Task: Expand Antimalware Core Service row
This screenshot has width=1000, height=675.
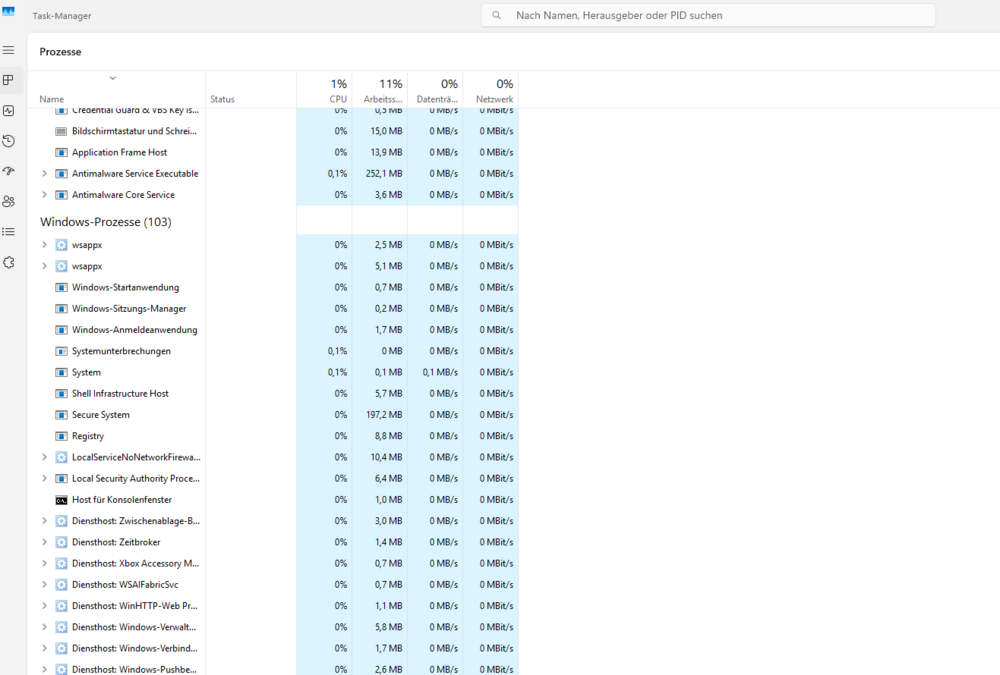Action: [44, 195]
